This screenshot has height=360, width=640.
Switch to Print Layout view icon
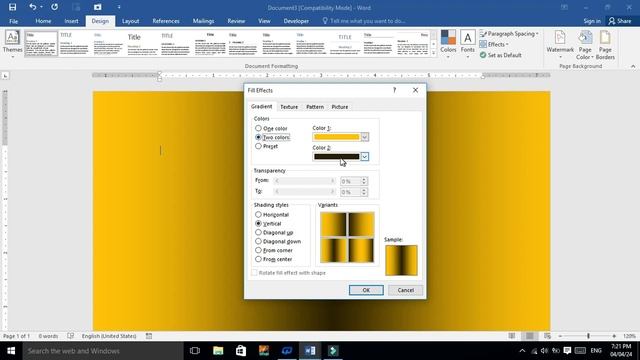pos(529,336)
